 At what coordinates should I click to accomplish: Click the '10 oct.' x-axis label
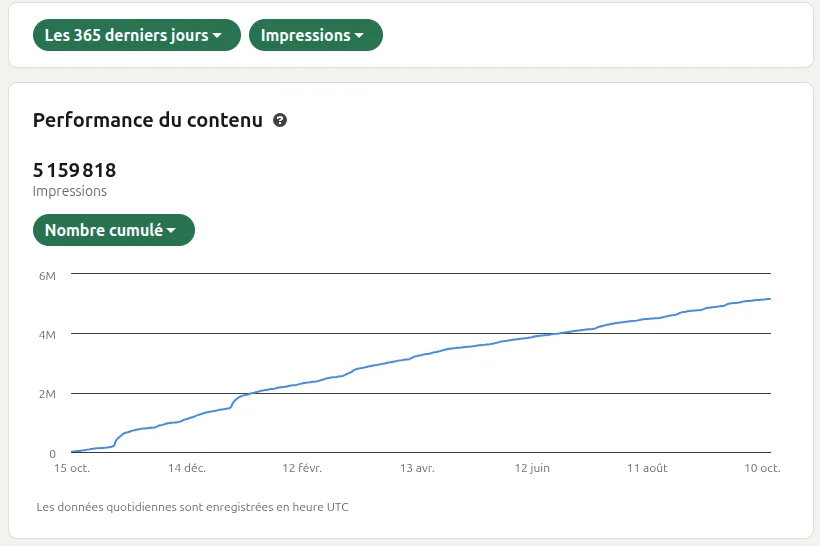(762, 468)
